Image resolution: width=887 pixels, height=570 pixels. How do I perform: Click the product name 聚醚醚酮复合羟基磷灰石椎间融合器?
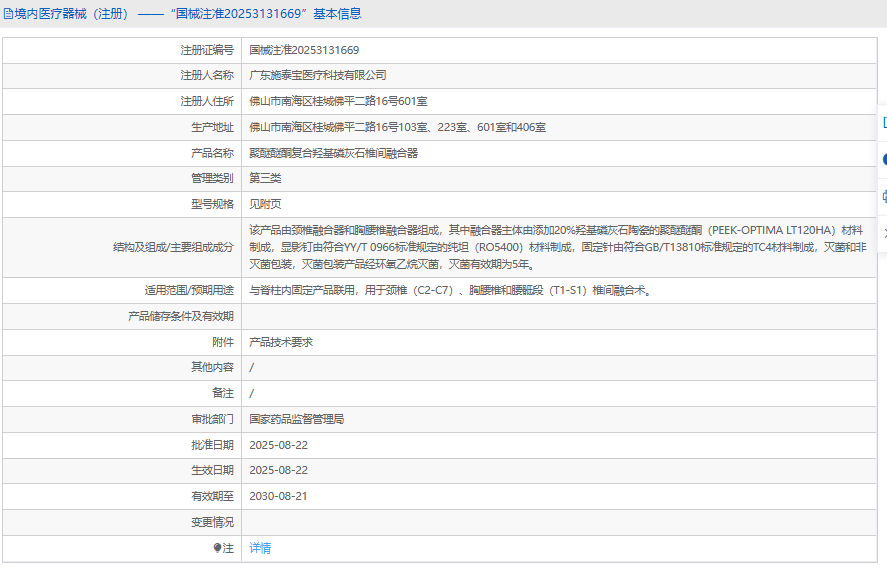coord(333,154)
